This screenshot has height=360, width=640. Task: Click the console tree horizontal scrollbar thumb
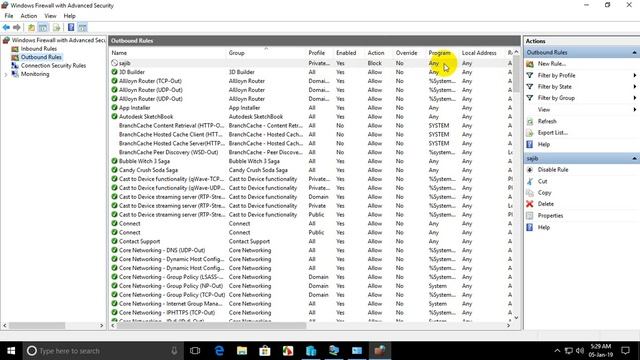(x=37, y=326)
